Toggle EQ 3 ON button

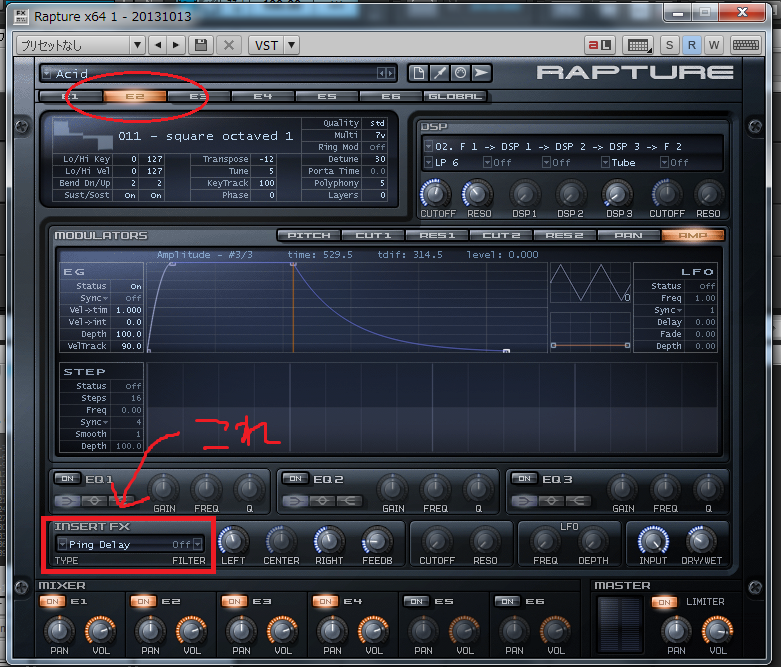tap(524, 479)
